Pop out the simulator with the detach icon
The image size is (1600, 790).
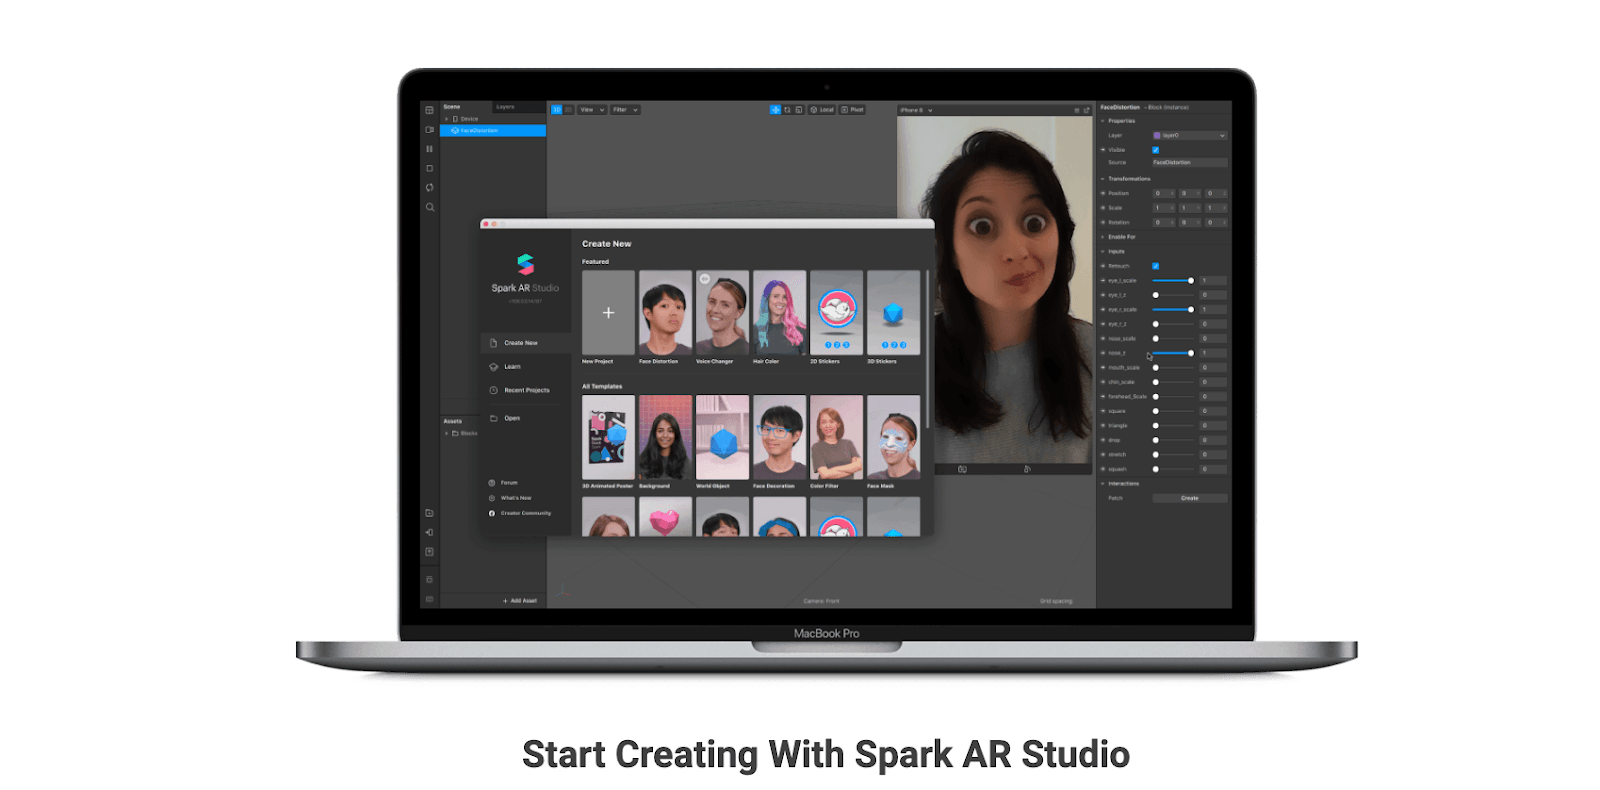click(1087, 110)
